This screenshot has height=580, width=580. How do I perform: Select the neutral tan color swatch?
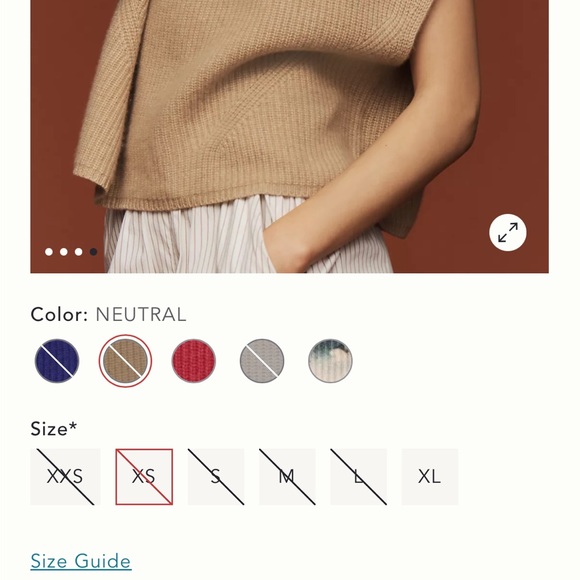tap(125, 361)
